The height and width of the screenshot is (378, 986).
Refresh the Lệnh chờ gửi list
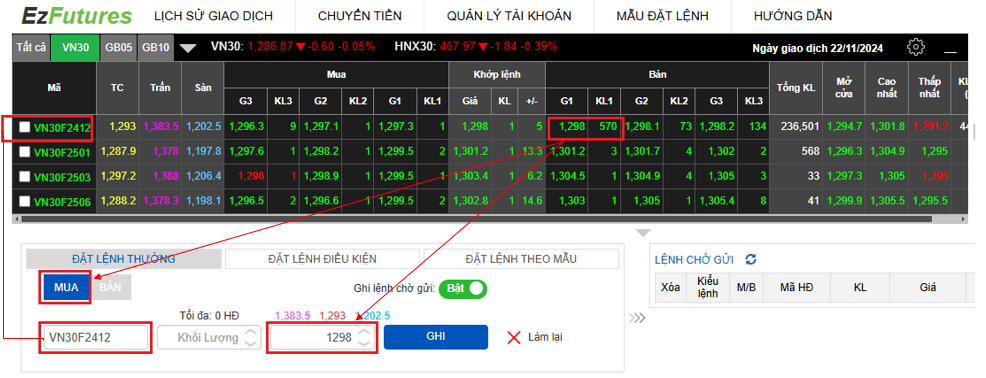(750, 259)
